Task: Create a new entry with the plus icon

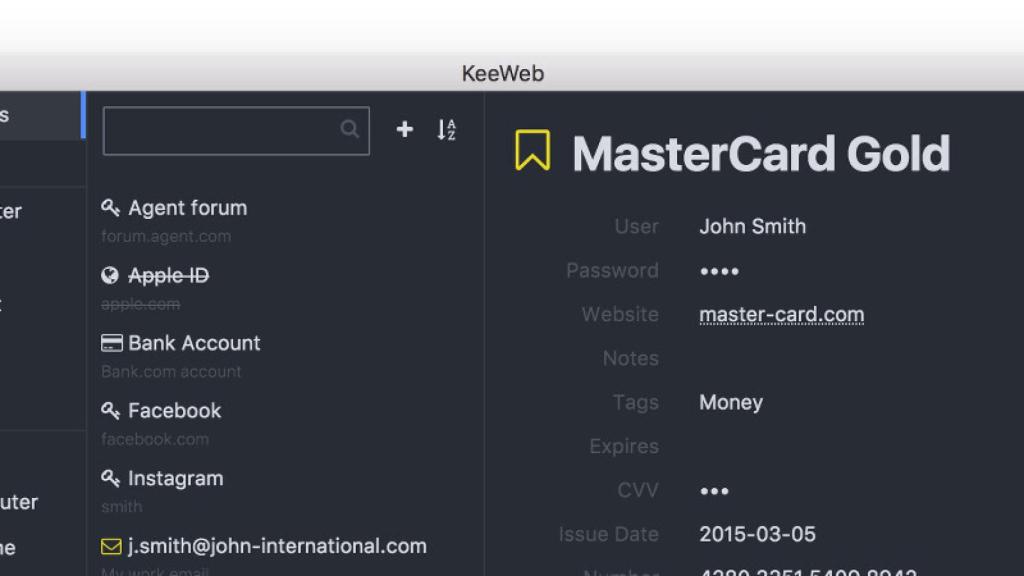Action: [x=404, y=129]
